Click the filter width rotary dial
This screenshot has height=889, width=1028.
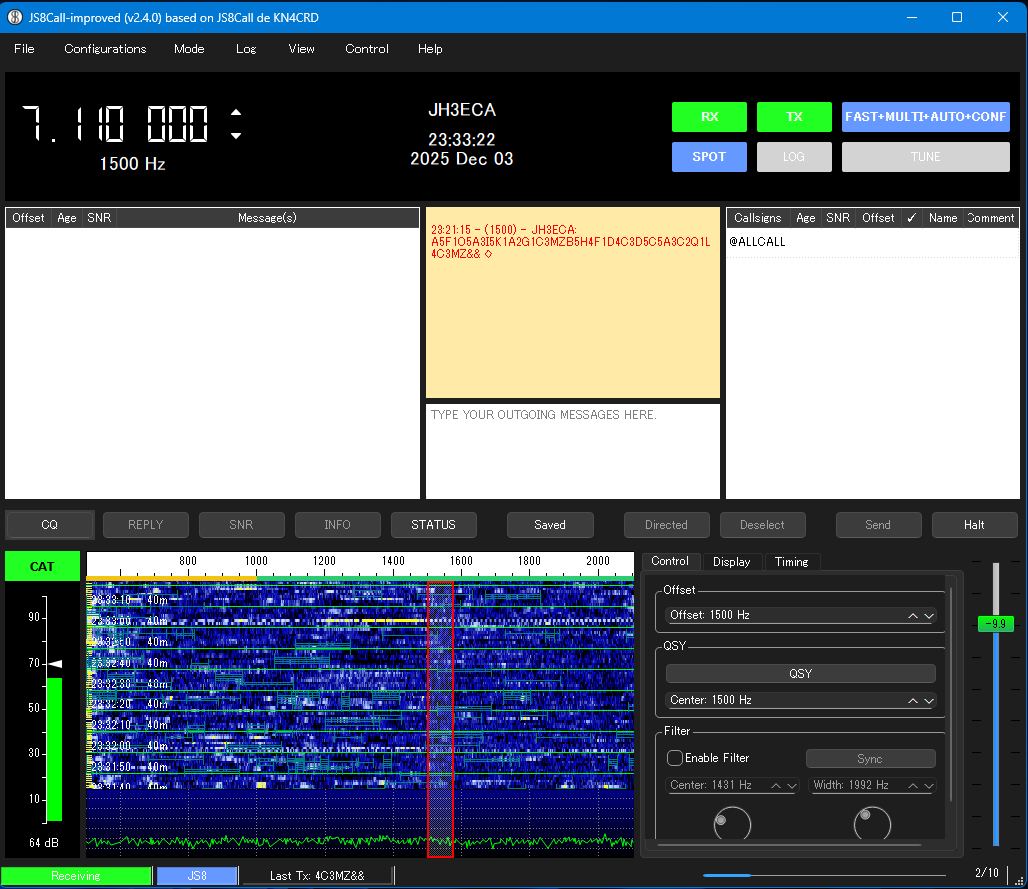click(x=871, y=824)
